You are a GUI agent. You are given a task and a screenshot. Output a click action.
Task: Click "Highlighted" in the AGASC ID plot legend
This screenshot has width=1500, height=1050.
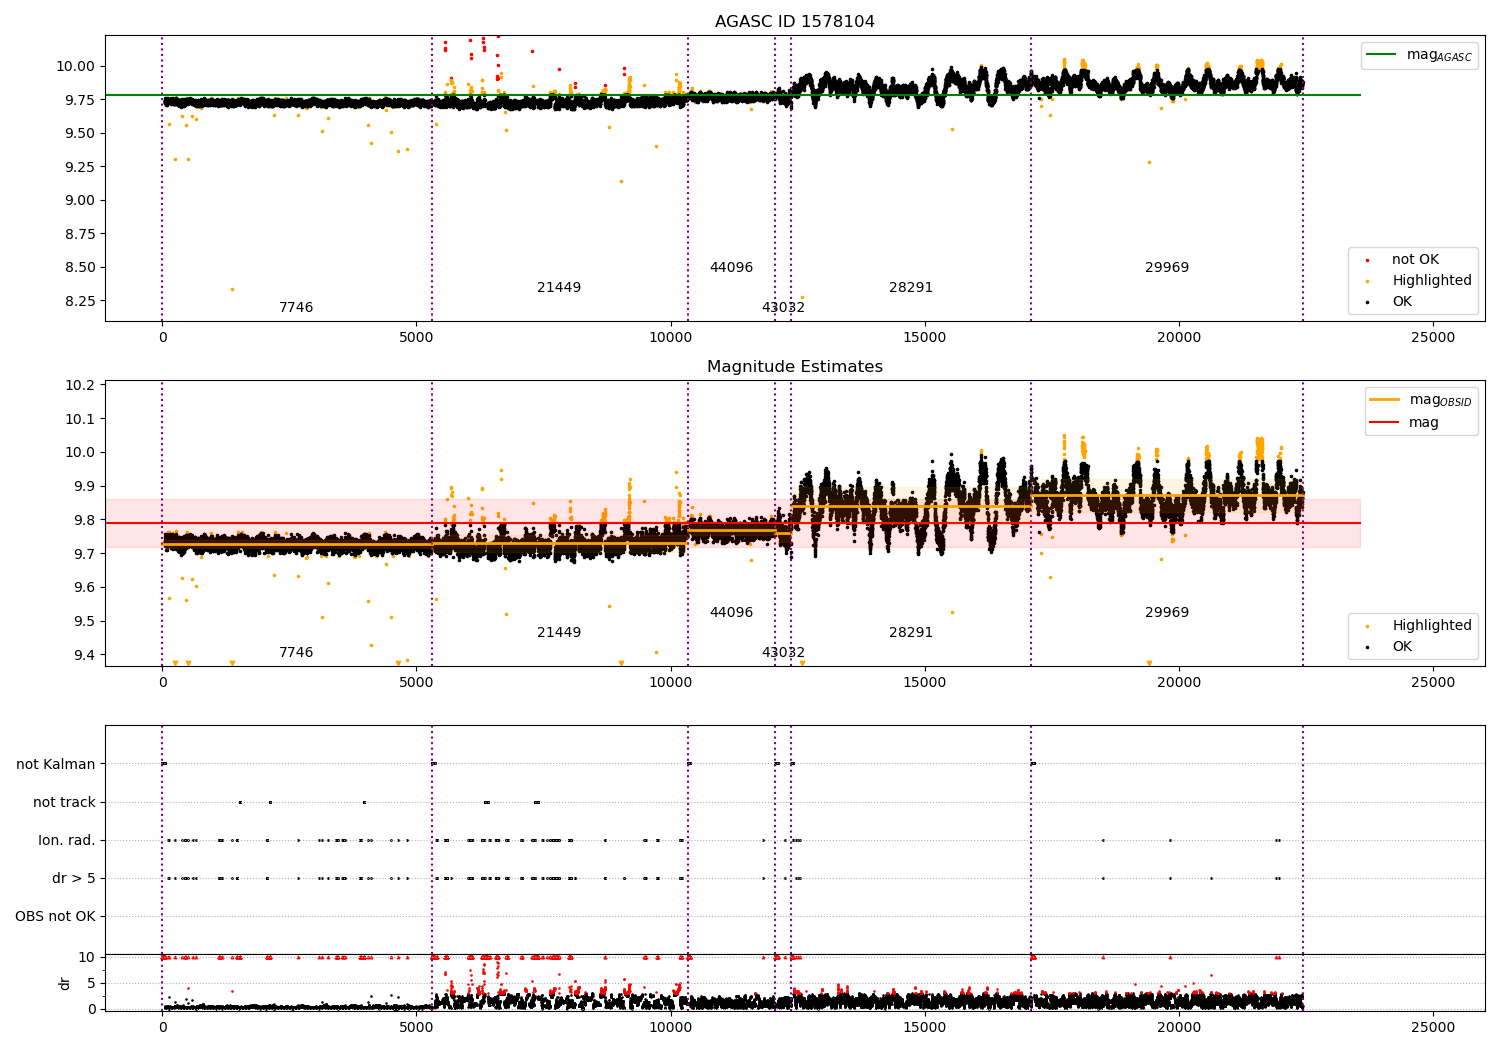pos(1432,281)
